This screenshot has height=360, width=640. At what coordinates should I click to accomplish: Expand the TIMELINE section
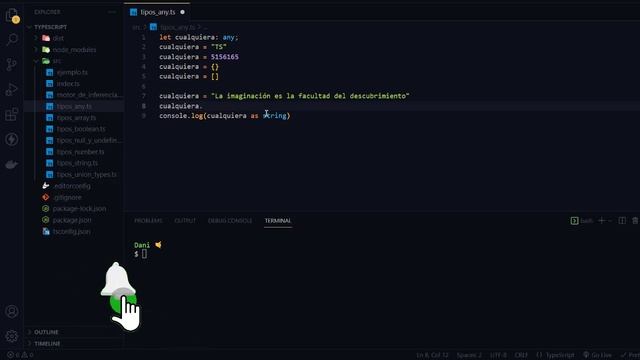[x=47, y=343]
